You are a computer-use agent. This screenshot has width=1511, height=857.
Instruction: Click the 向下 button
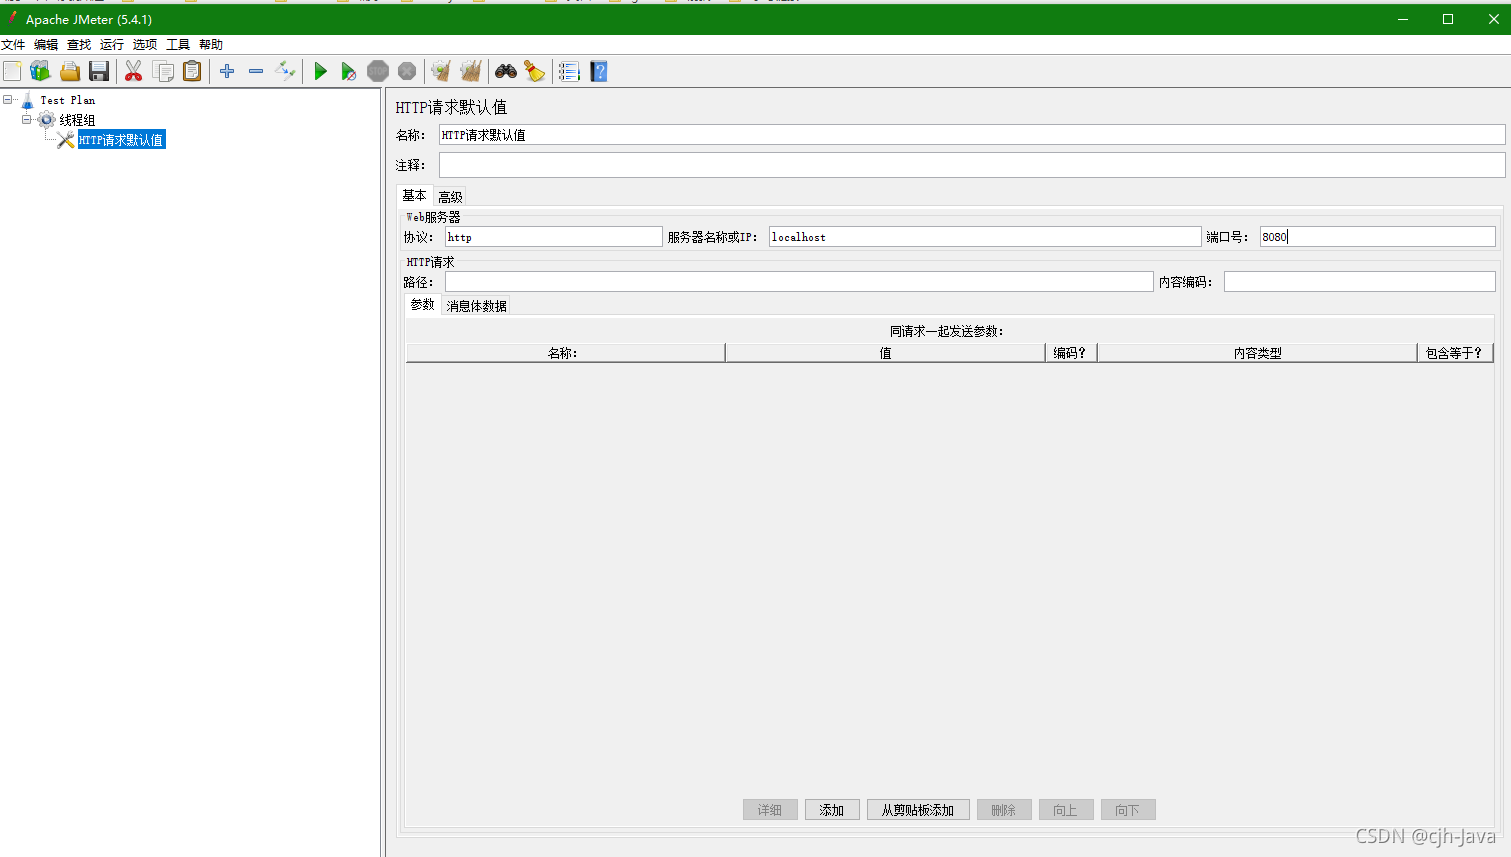click(x=1128, y=810)
